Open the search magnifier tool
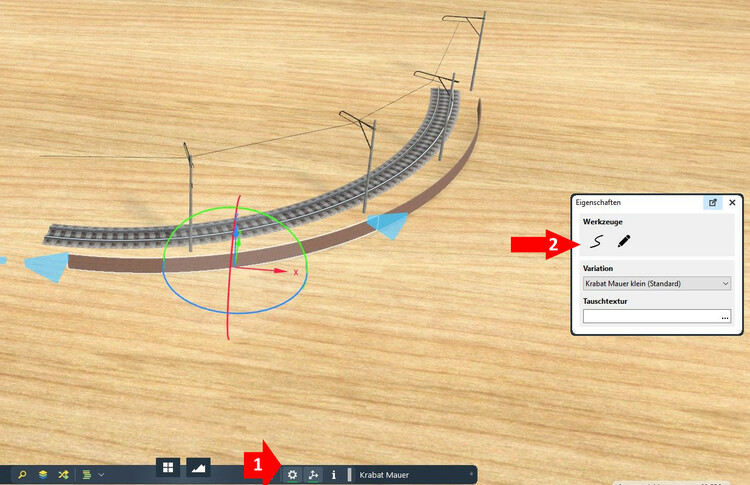 pyautogui.click(x=22, y=474)
